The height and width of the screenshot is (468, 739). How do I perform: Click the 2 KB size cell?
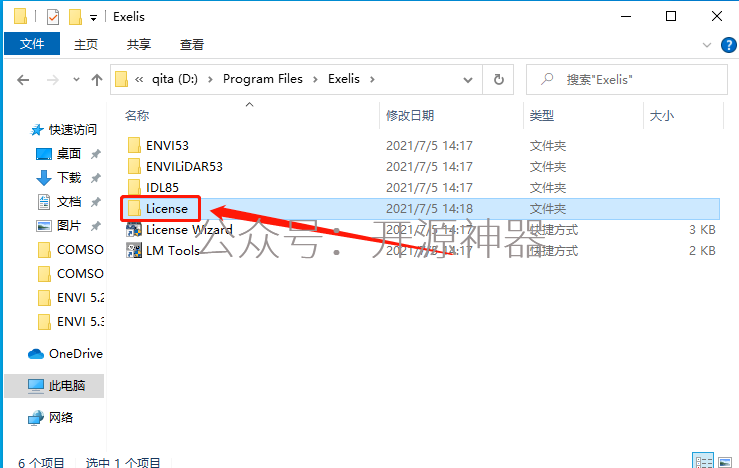[x=702, y=251]
